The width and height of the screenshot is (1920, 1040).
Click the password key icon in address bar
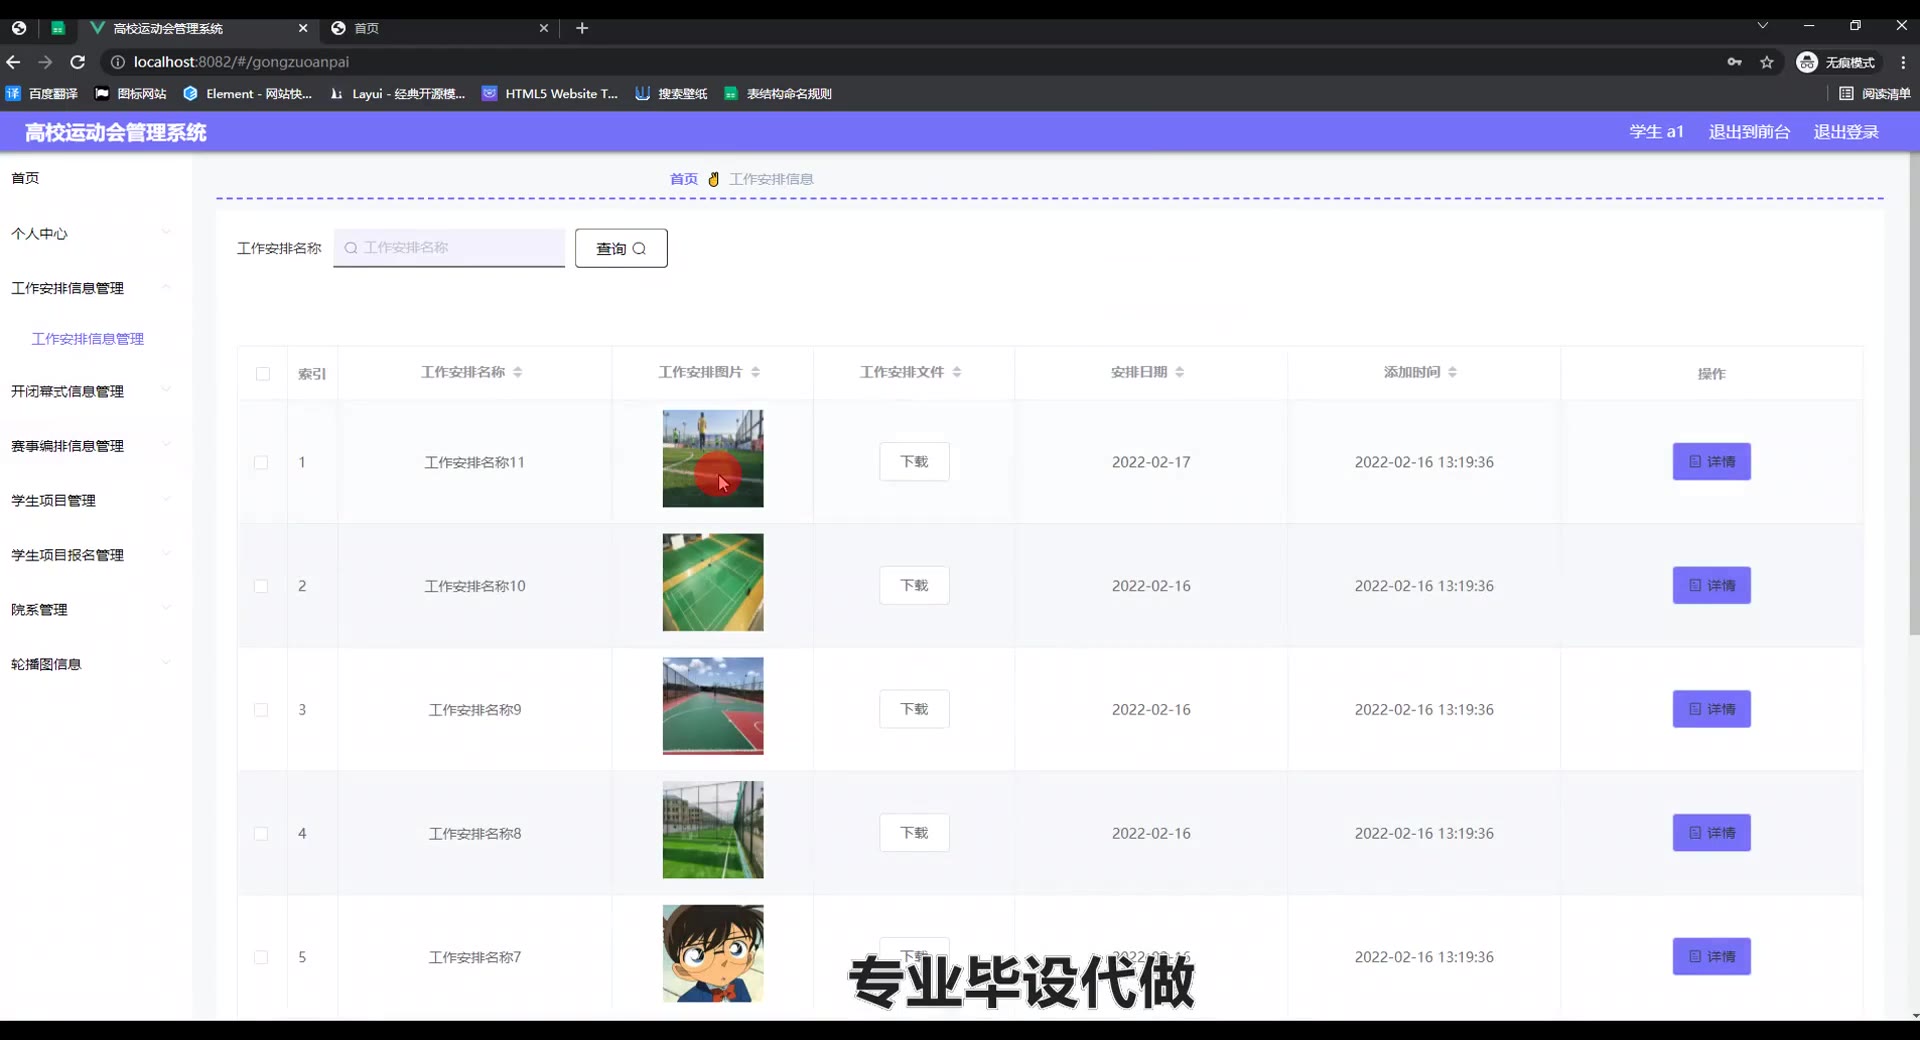(x=1734, y=62)
